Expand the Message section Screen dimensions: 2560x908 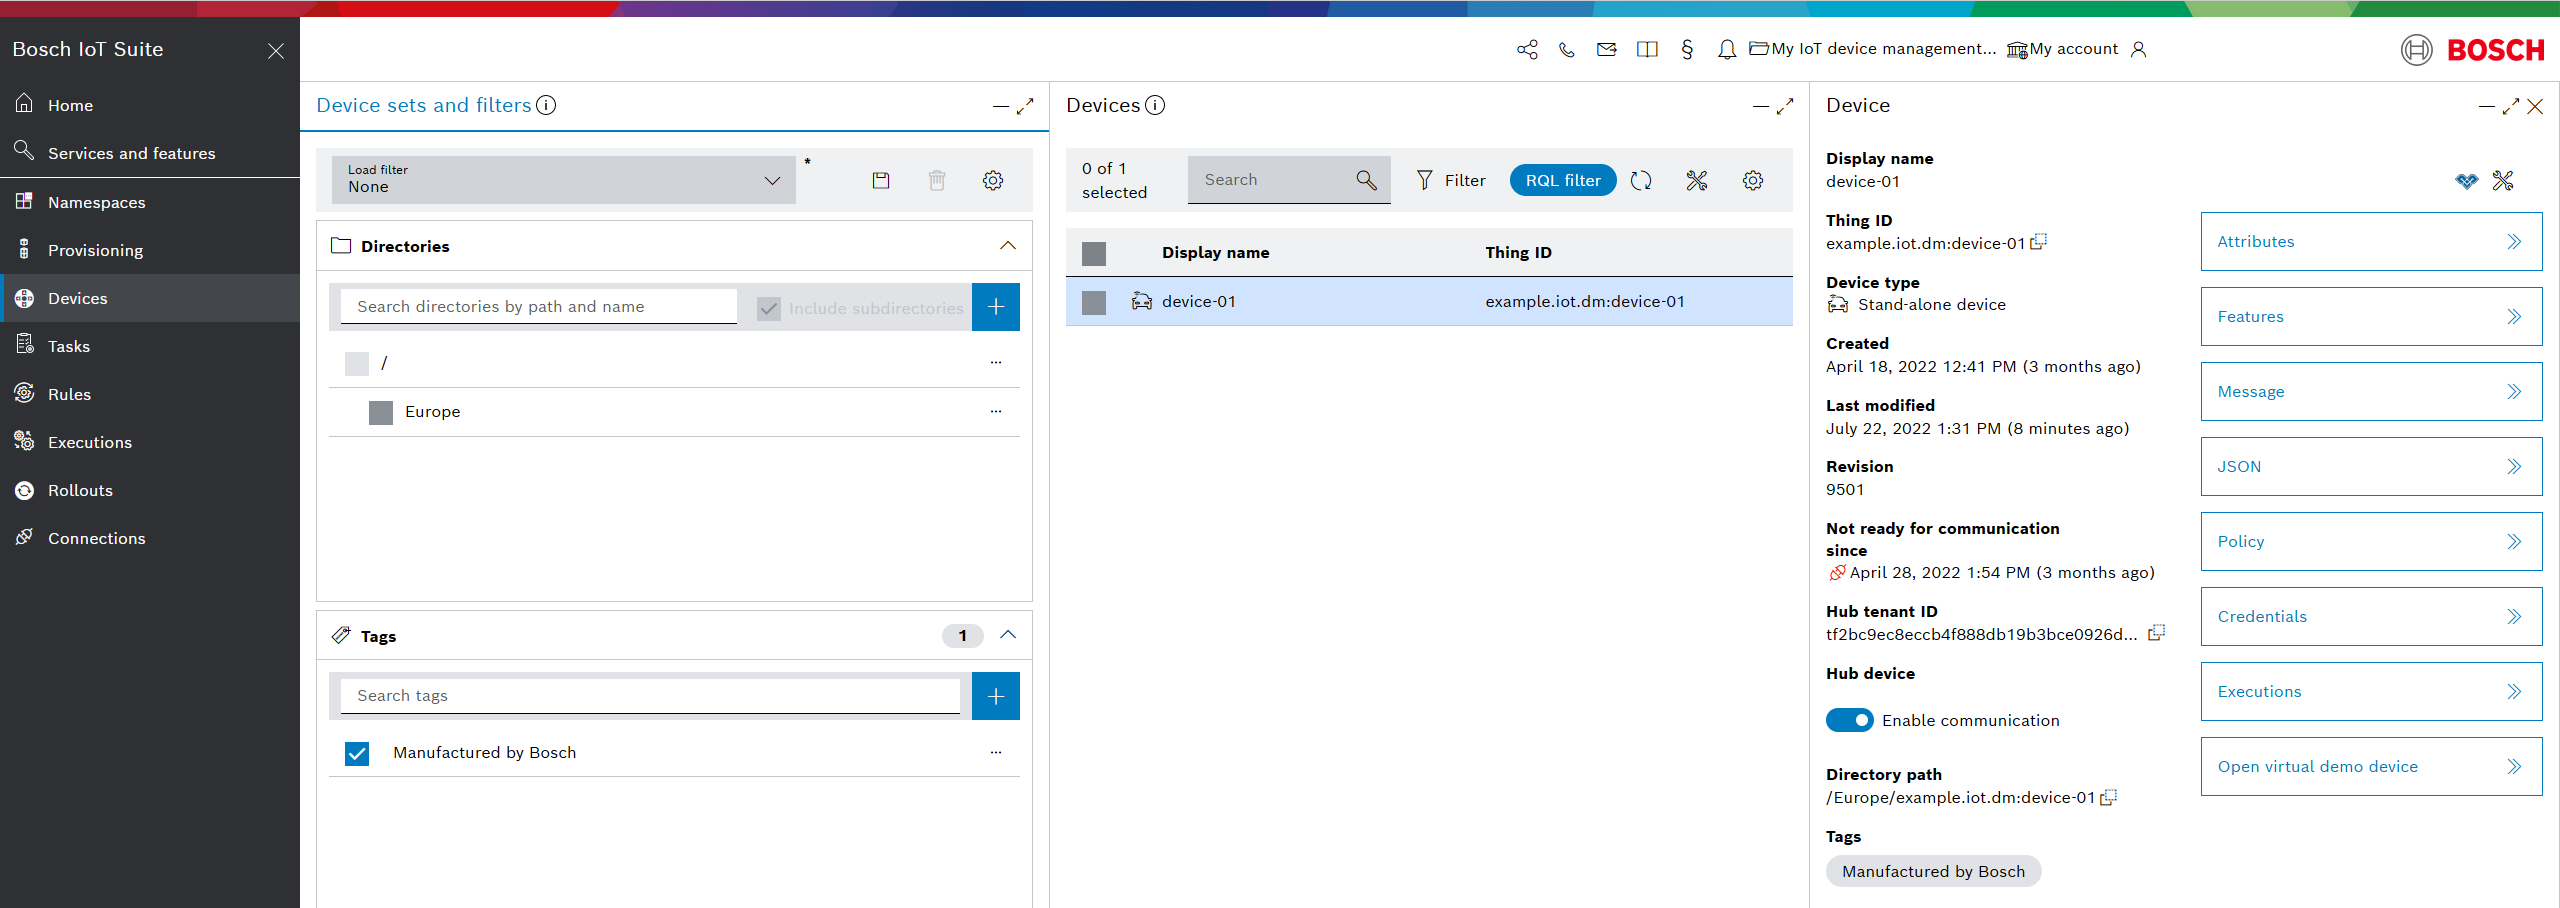click(x=2372, y=391)
